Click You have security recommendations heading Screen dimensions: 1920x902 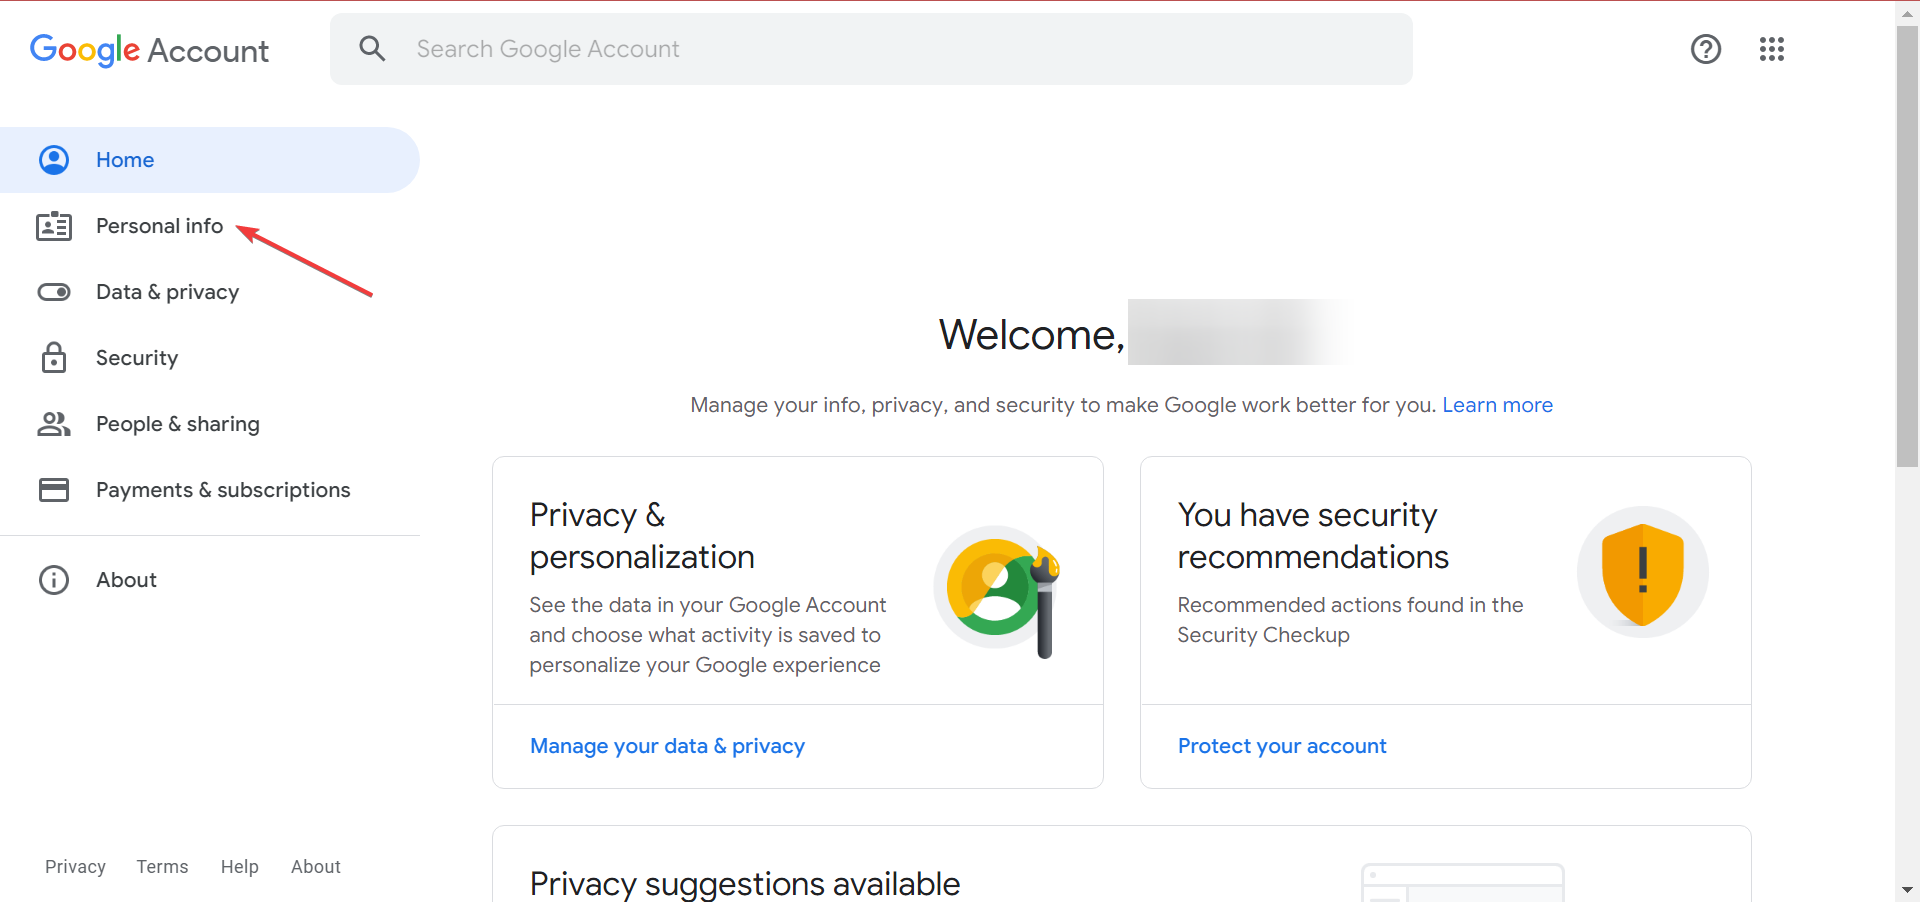click(x=1313, y=536)
